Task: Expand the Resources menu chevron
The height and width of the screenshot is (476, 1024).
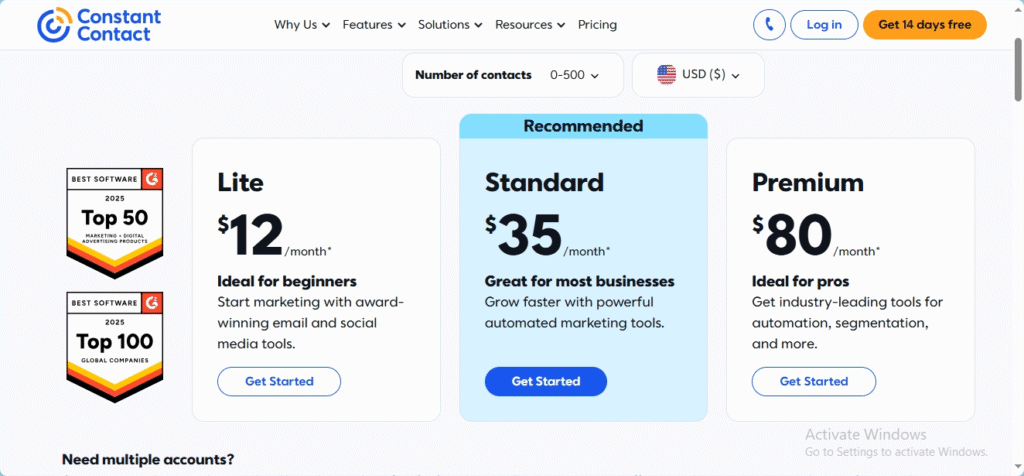Action: point(560,25)
